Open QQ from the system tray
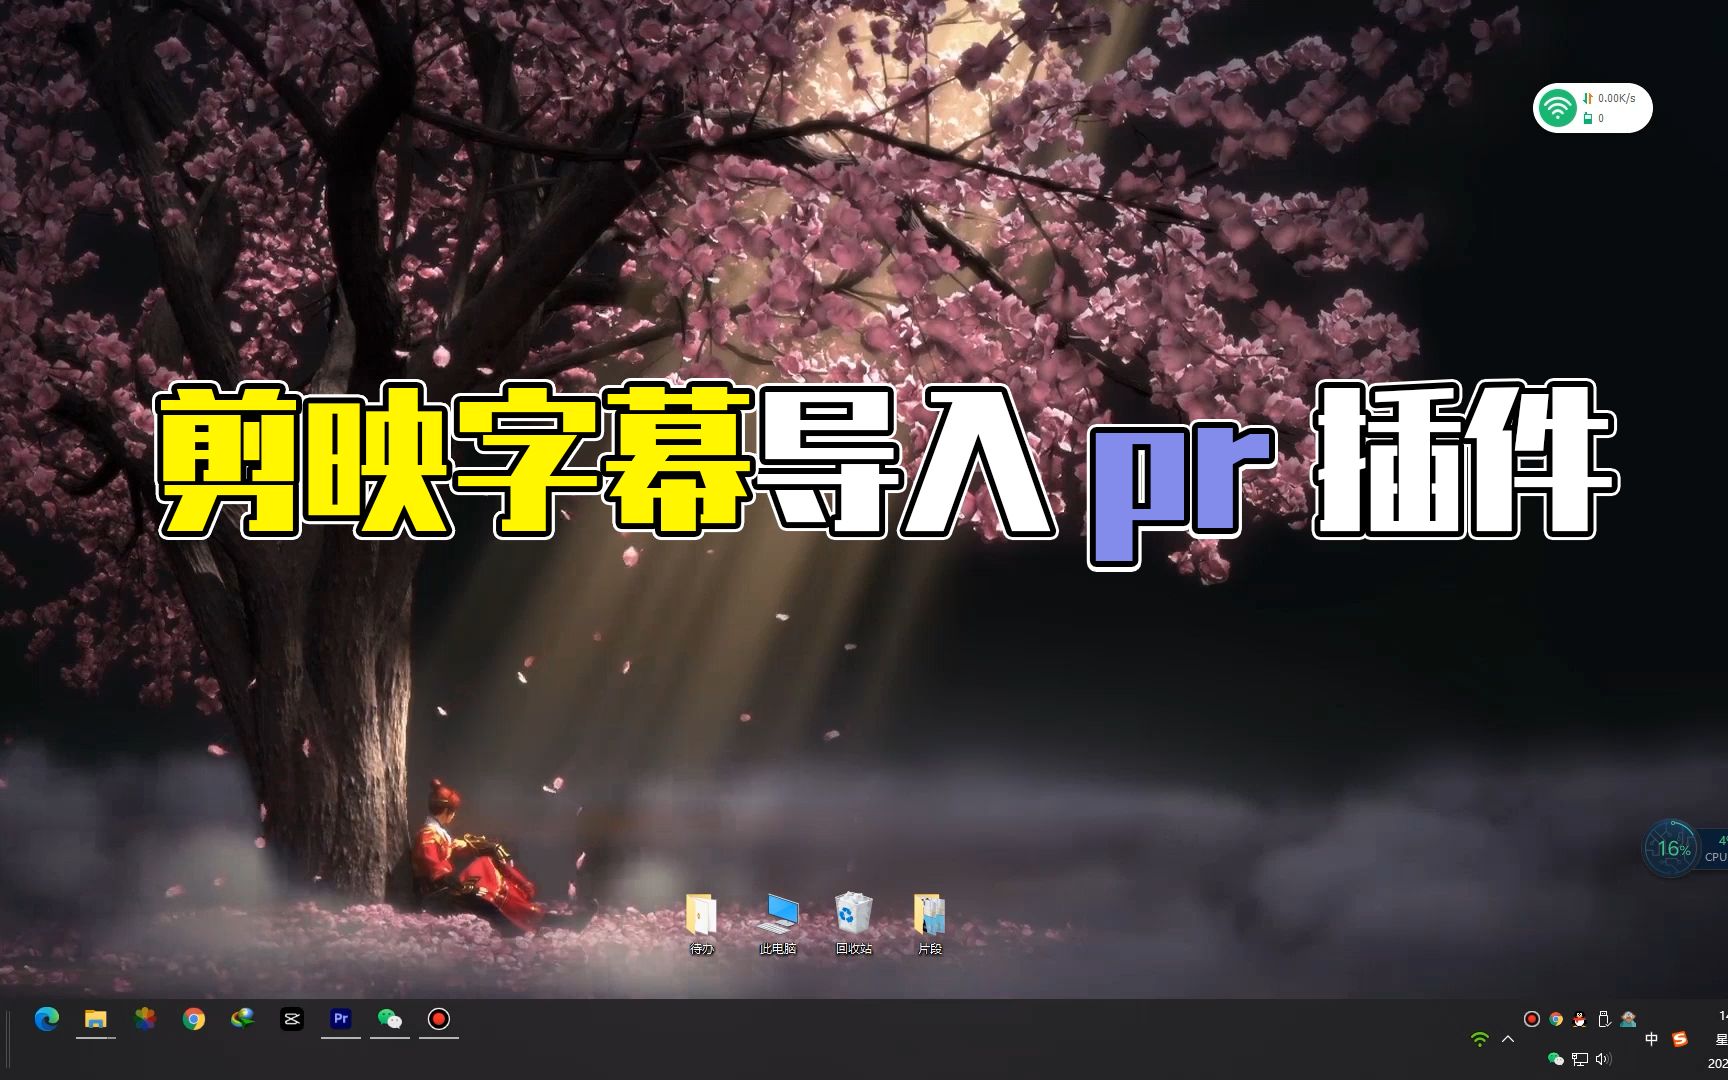 coord(1578,1019)
